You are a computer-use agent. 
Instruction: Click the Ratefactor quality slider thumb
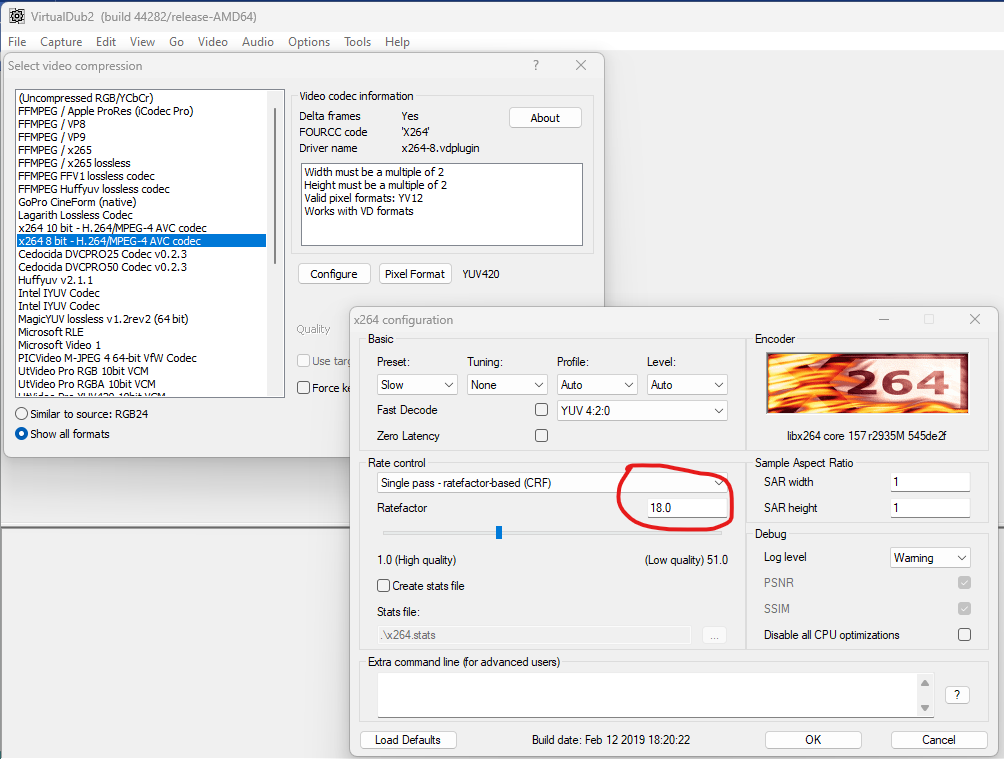coord(499,532)
